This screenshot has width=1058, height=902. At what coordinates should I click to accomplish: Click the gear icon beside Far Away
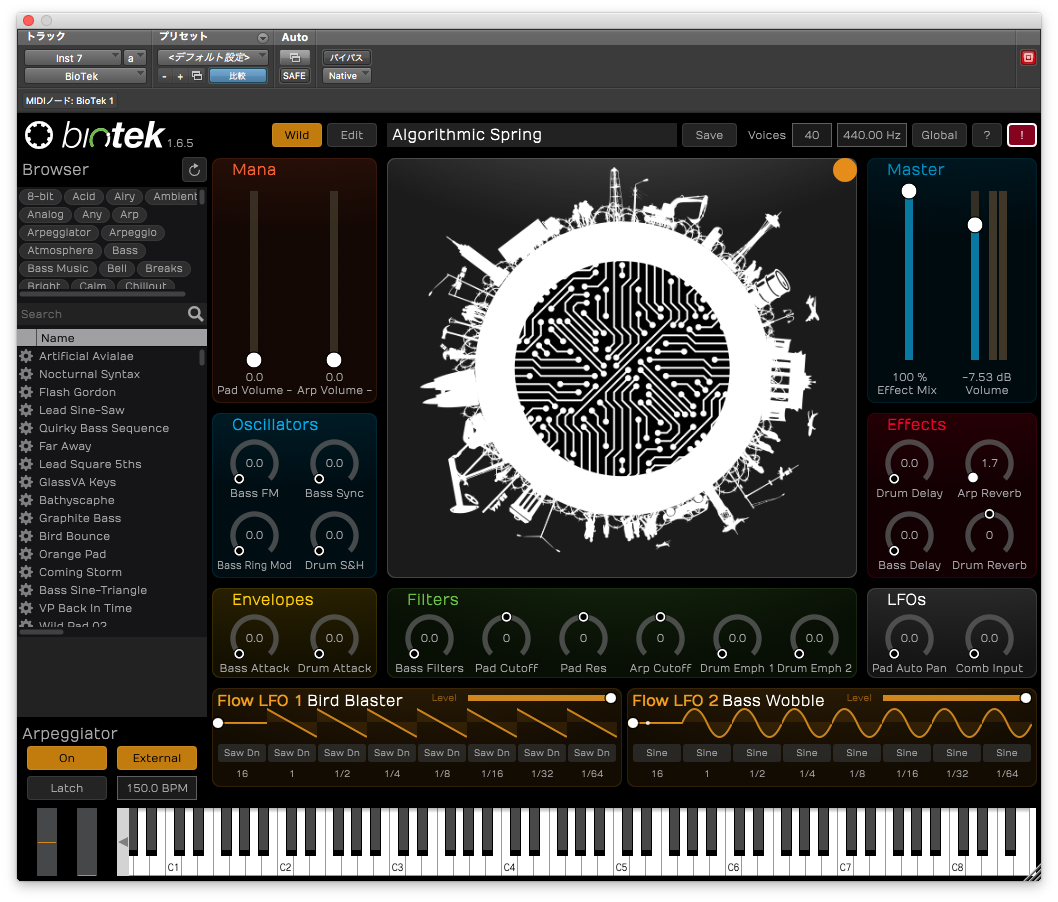click(26, 446)
